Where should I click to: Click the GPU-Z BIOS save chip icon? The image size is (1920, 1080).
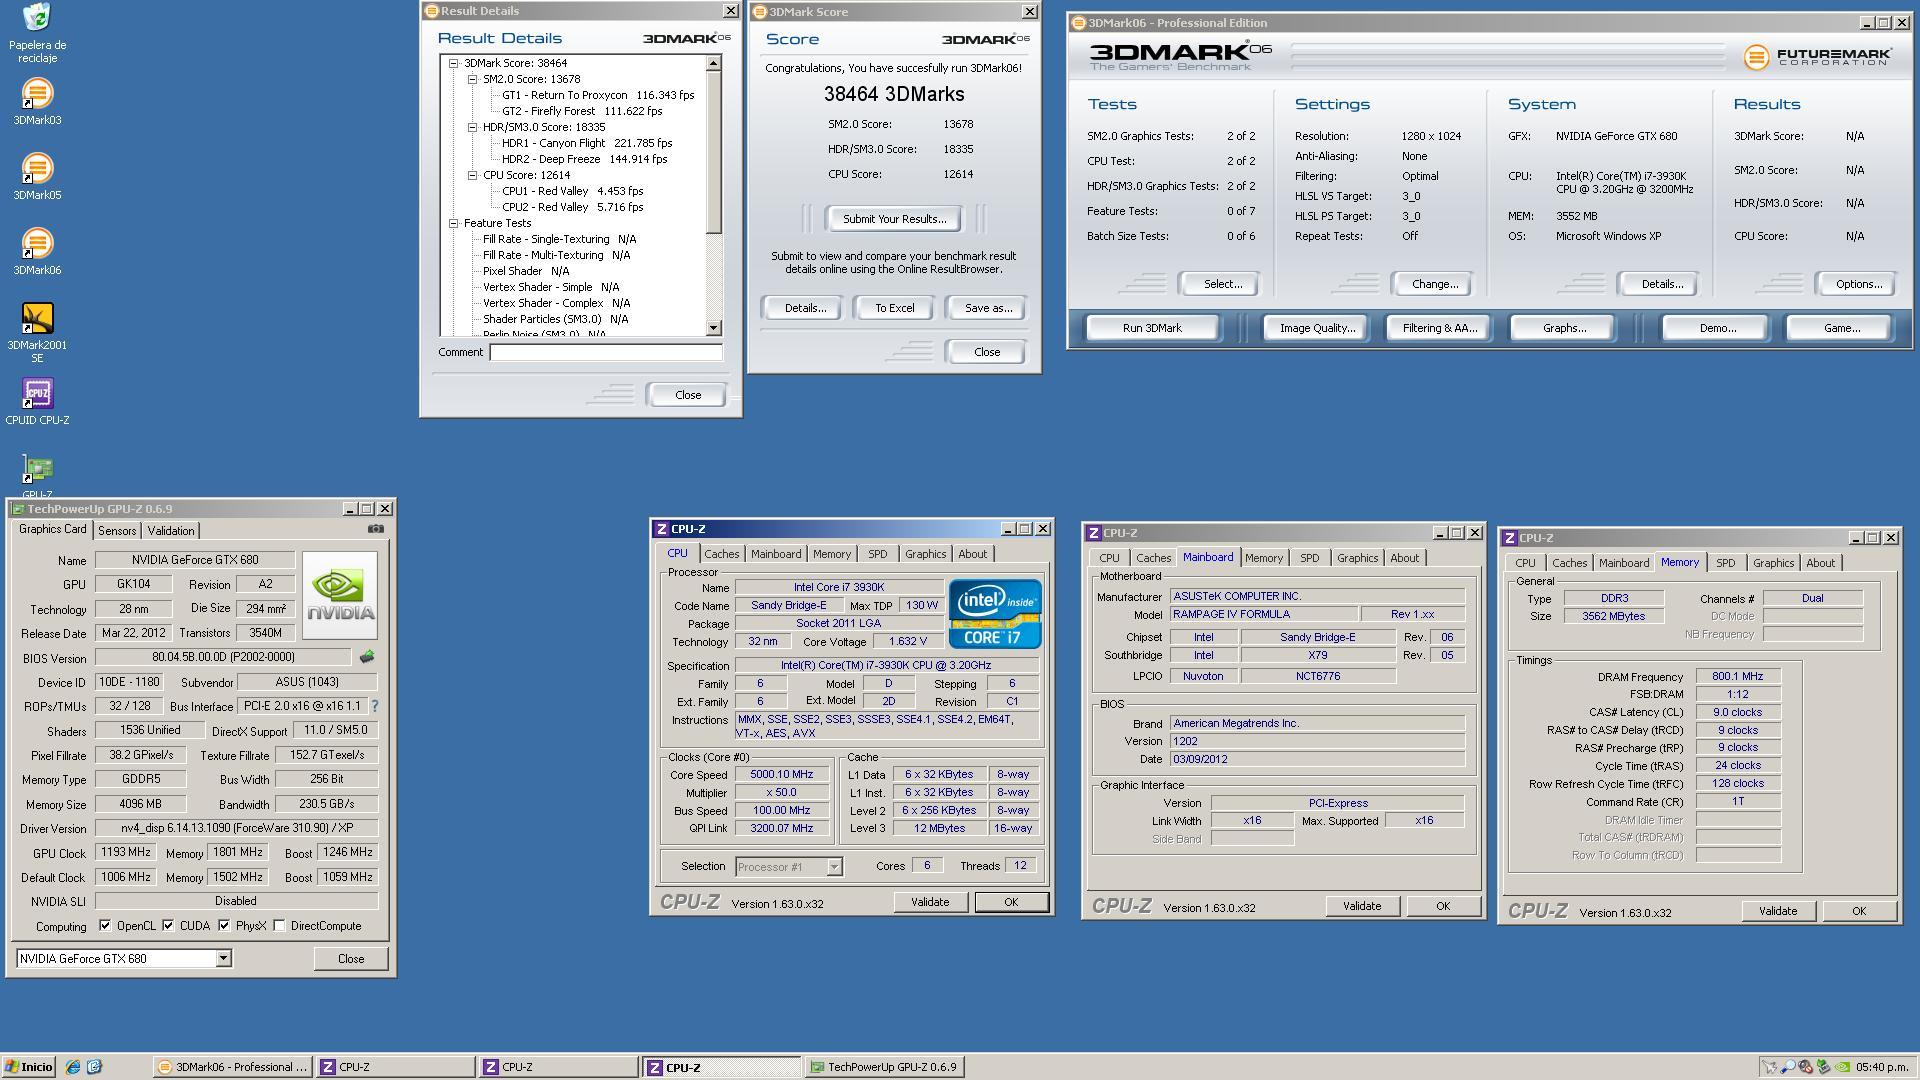(x=367, y=657)
